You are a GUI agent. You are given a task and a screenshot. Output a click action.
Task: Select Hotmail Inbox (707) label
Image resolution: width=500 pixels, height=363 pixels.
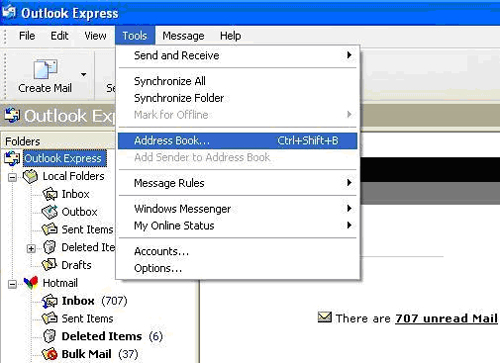(x=94, y=301)
